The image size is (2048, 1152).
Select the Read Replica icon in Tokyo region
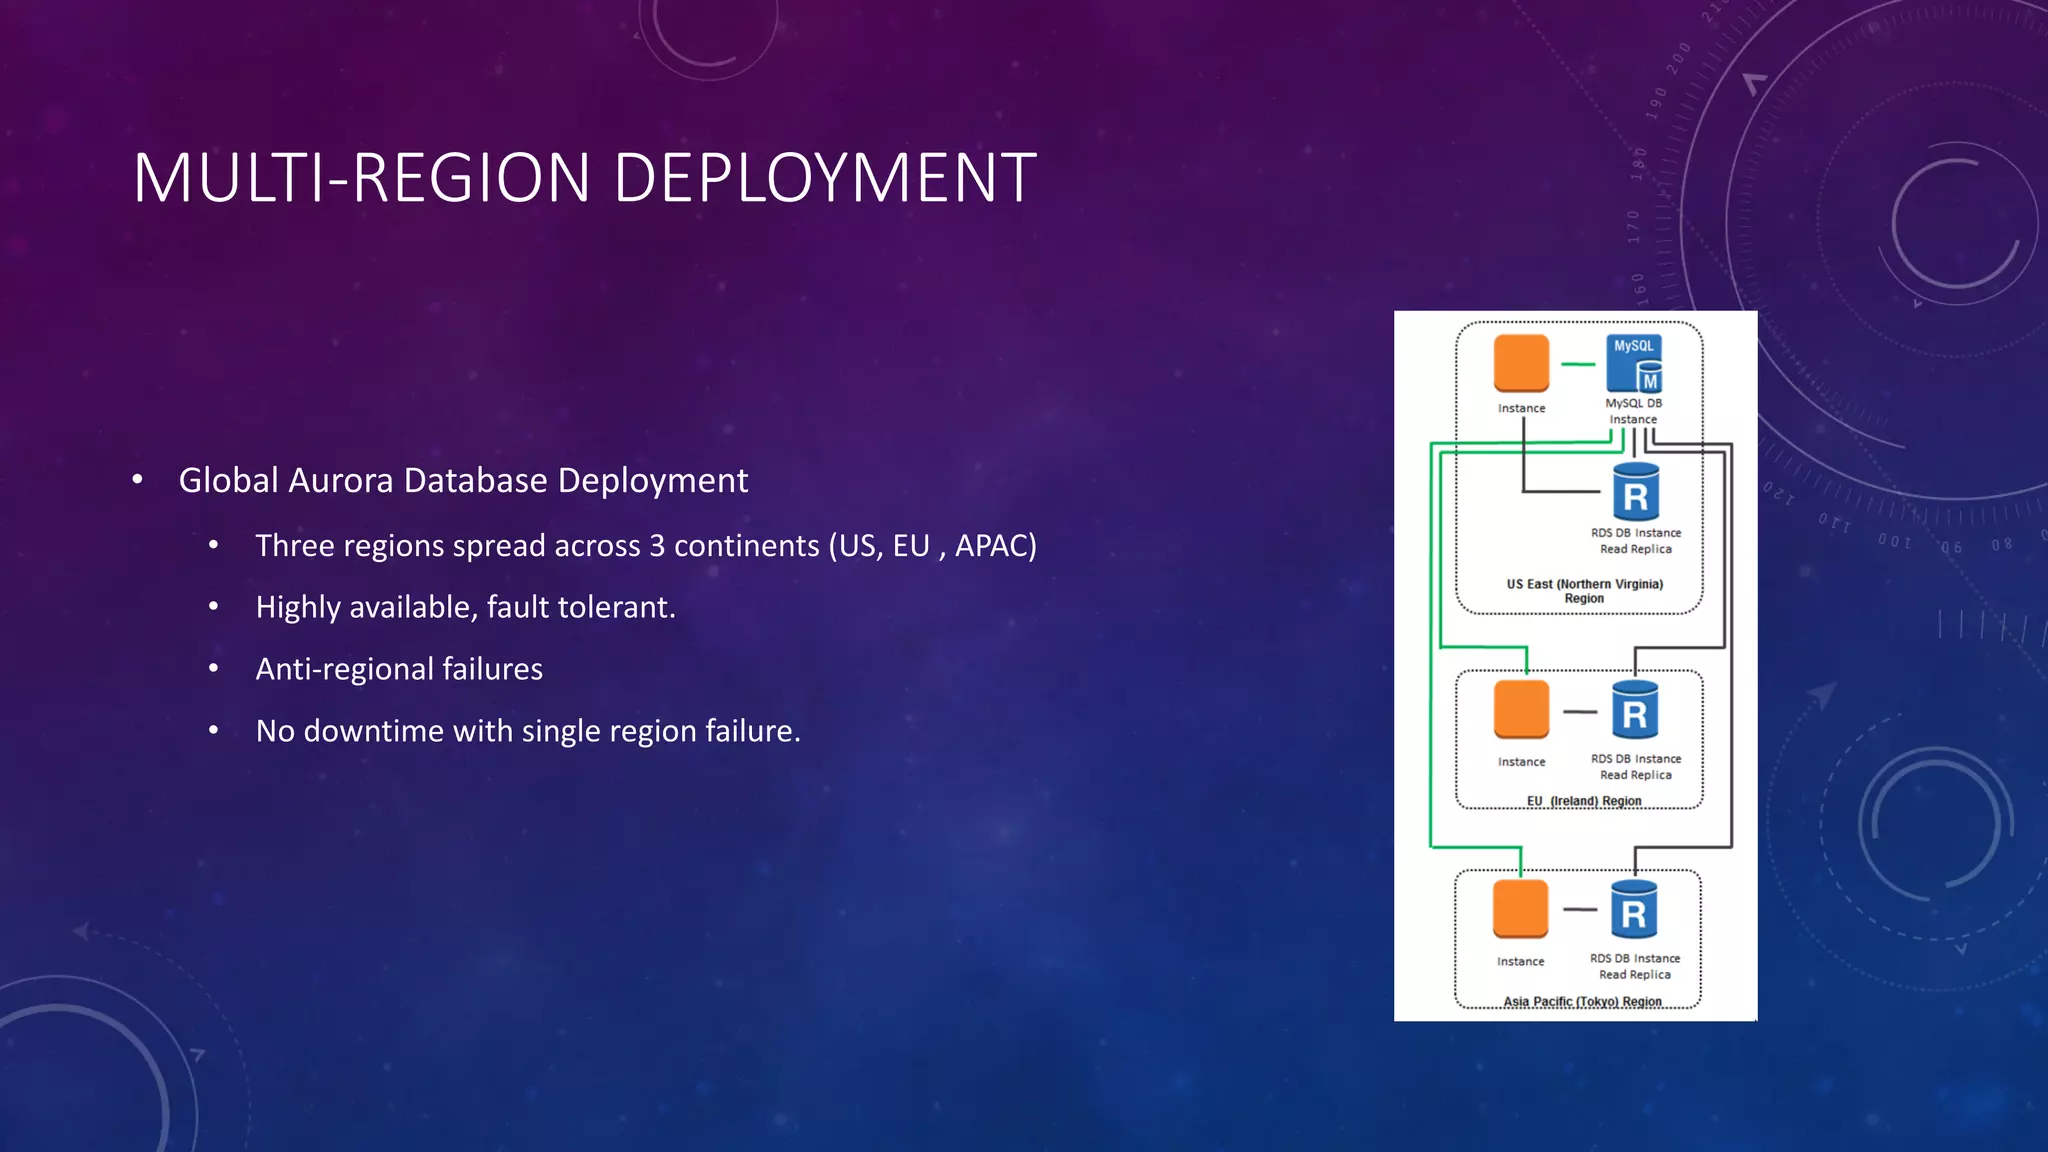click(1634, 910)
